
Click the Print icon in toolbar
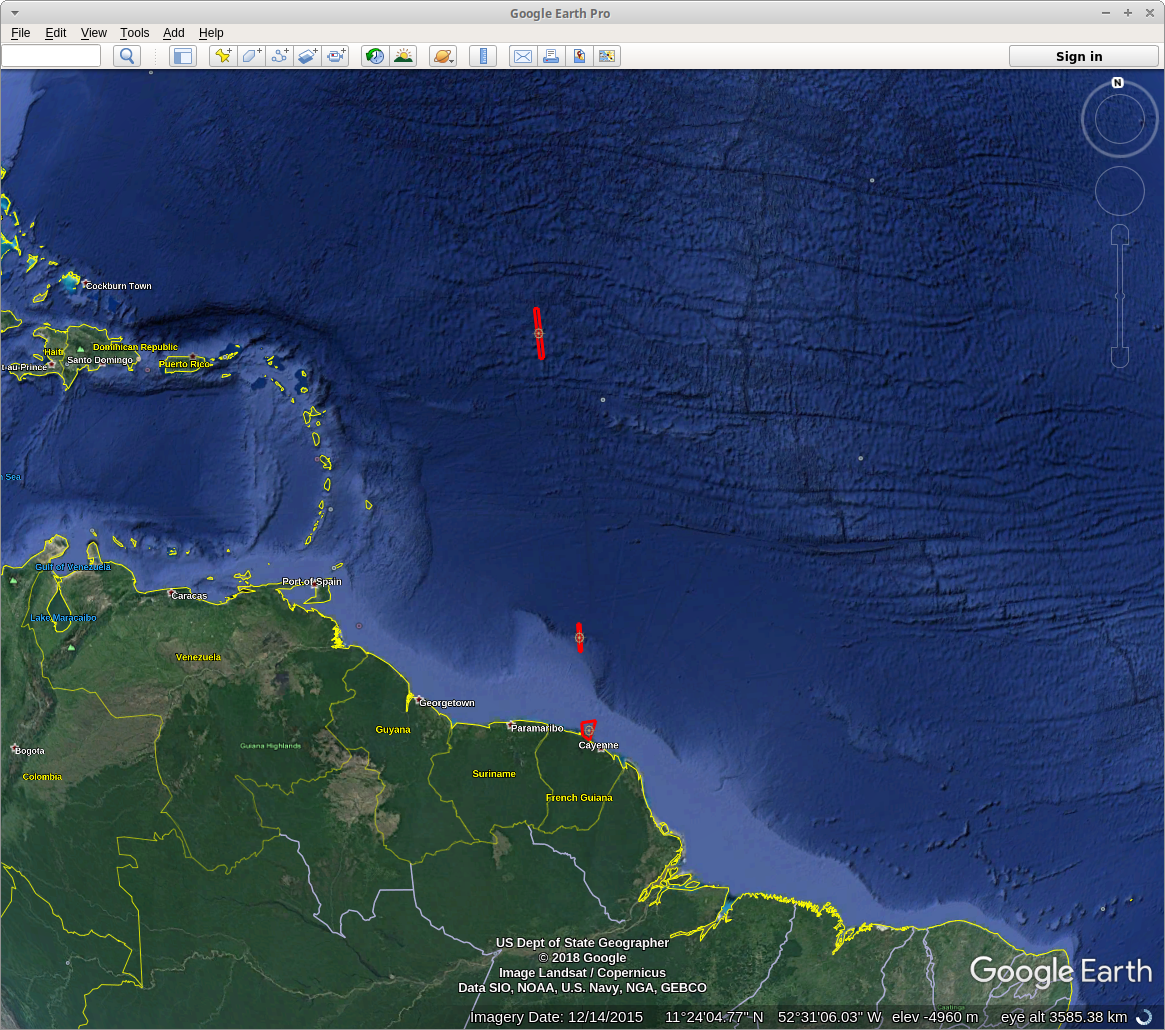550,56
